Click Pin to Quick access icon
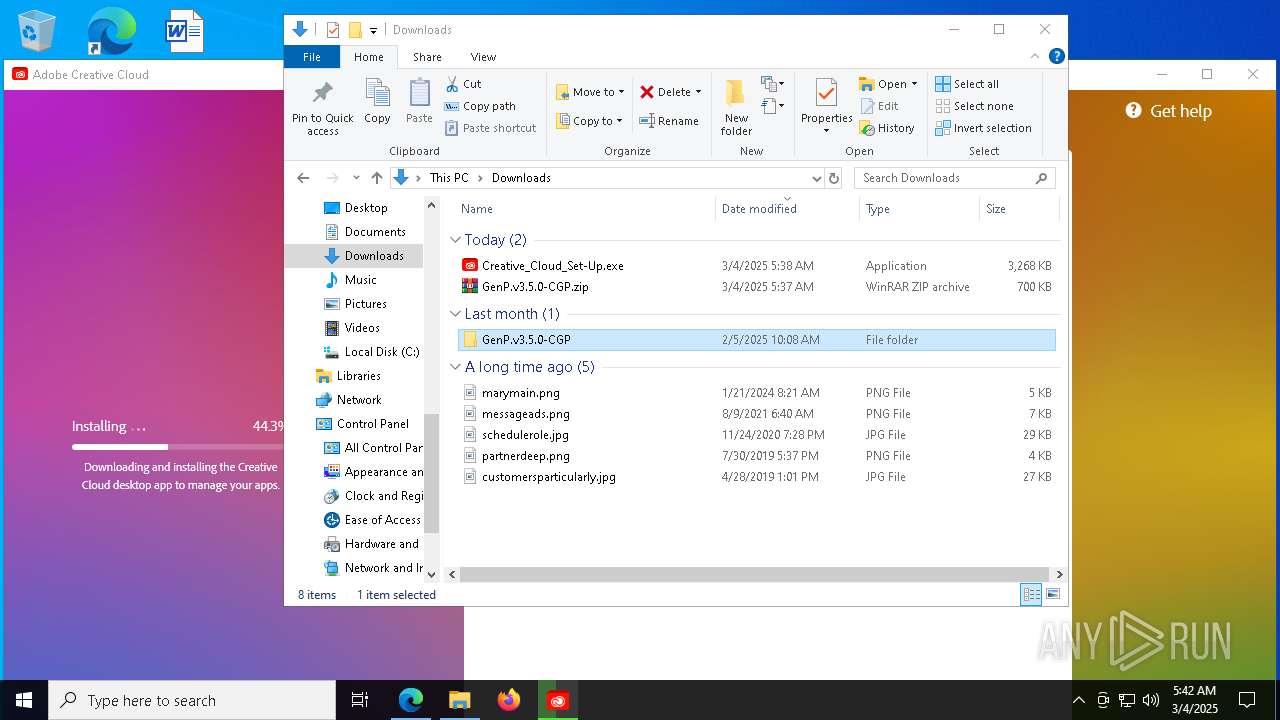The height and width of the screenshot is (720, 1280). (322, 93)
